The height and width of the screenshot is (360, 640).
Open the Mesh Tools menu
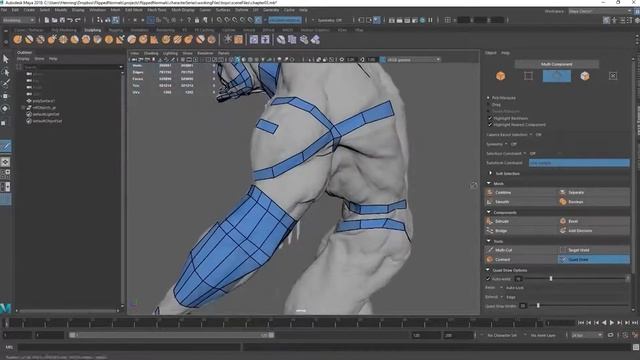(x=157, y=10)
